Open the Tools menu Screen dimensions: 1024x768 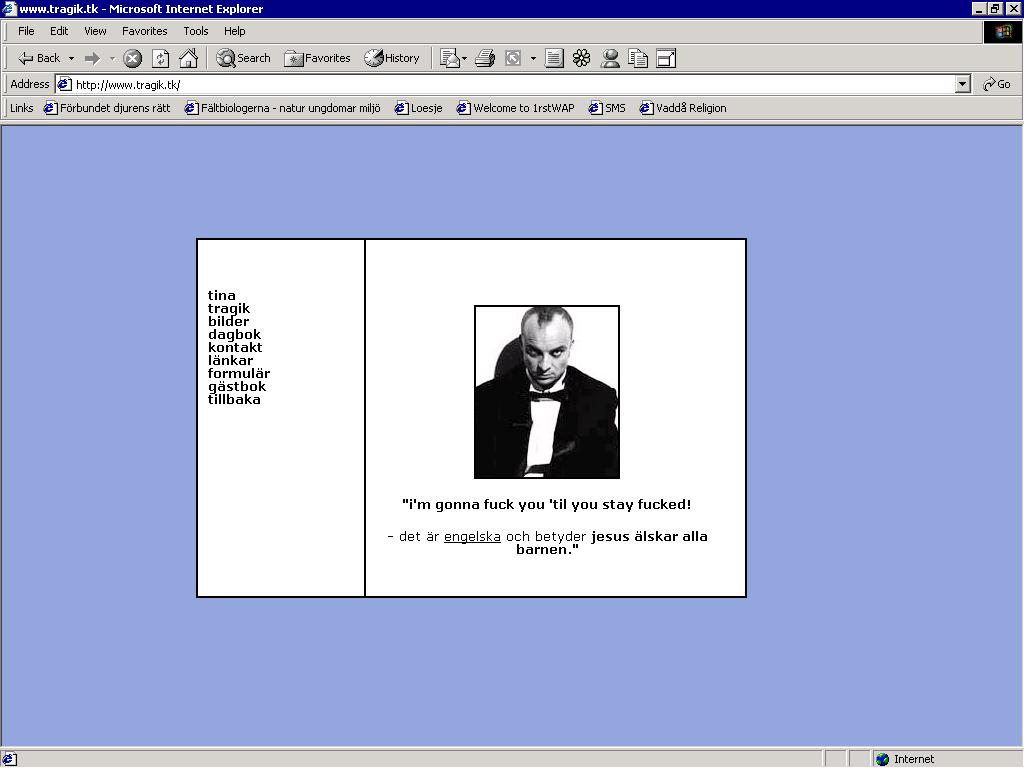point(195,31)
